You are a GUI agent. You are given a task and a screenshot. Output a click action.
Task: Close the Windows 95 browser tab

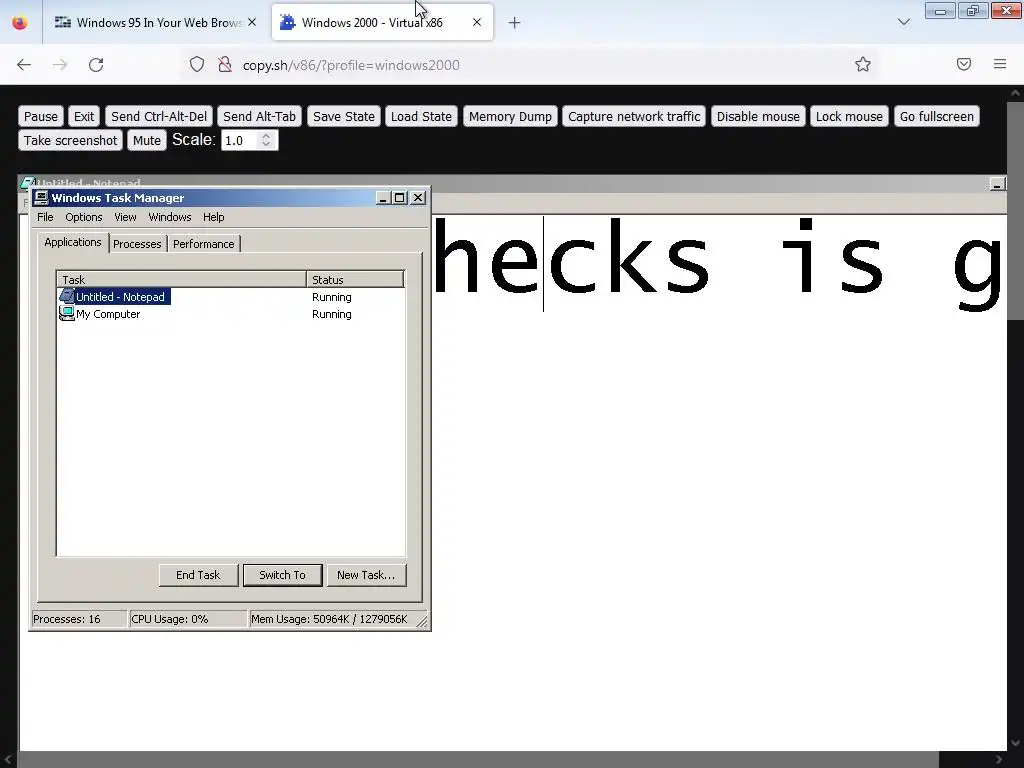252,22
